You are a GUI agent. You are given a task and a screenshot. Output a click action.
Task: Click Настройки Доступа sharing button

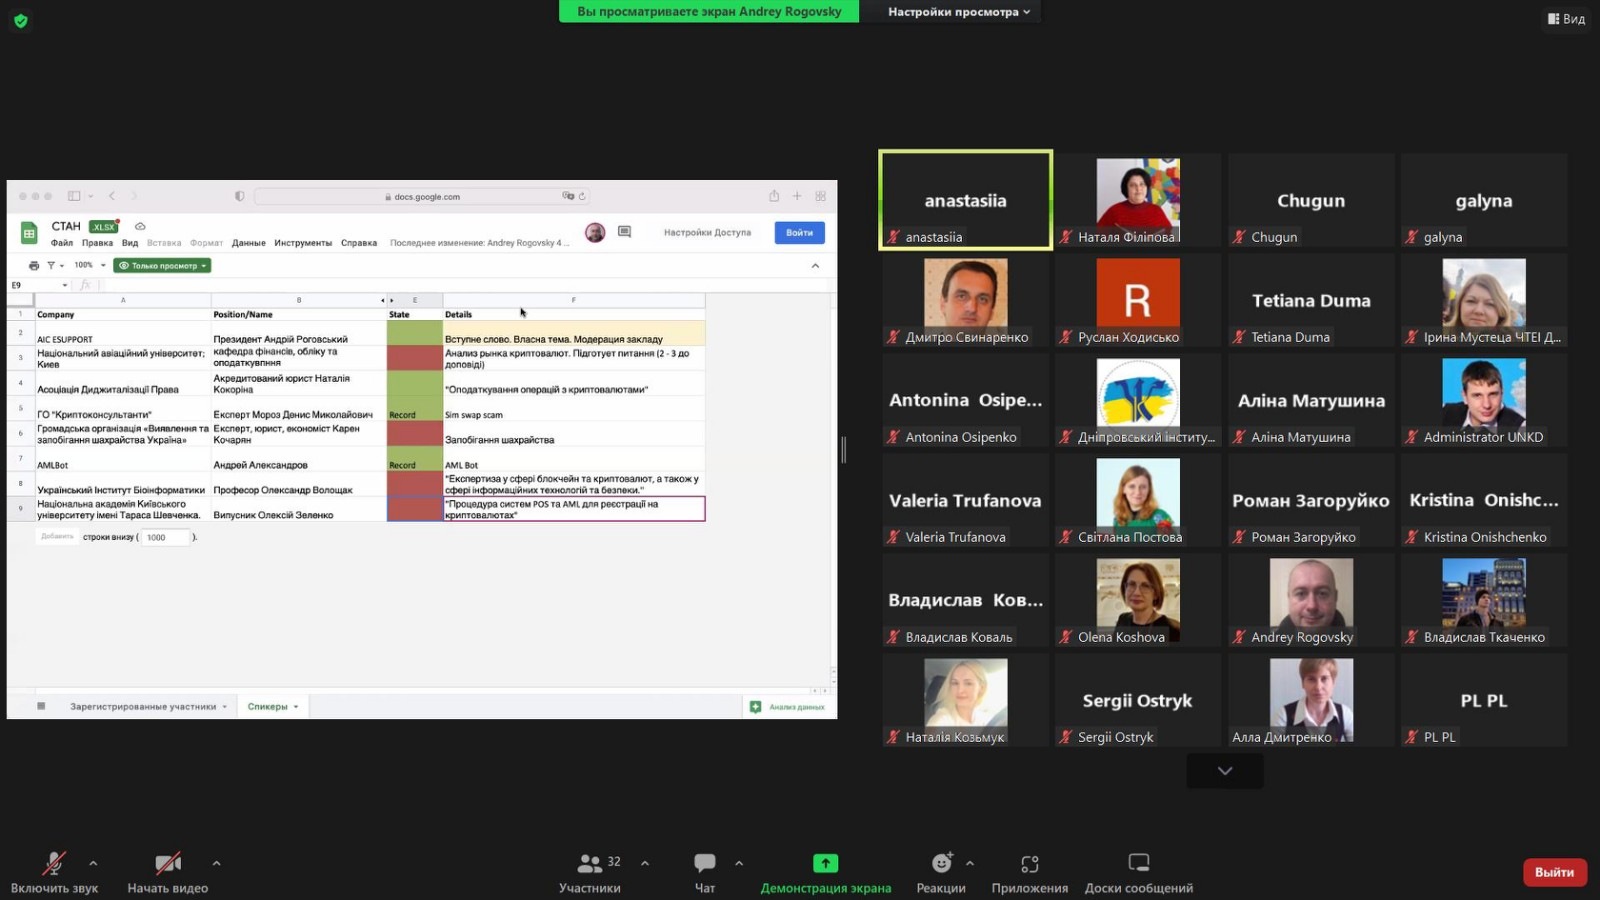707,232
